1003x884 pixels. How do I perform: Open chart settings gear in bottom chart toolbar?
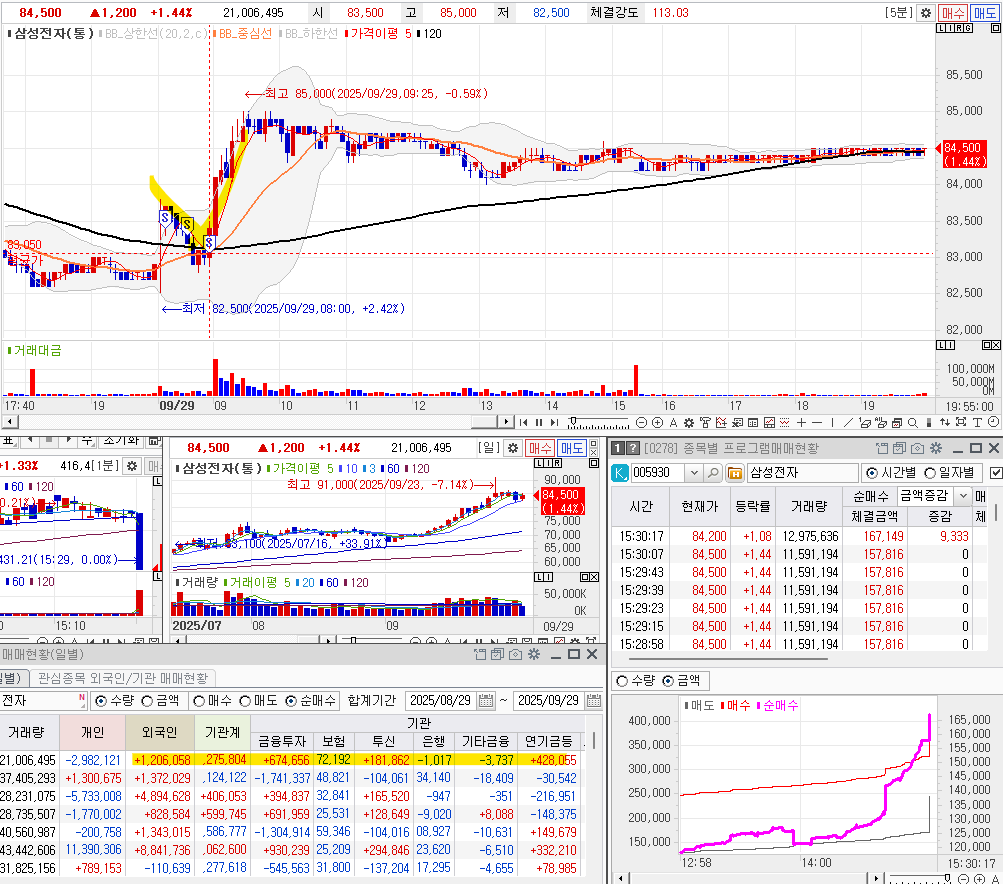689,423
